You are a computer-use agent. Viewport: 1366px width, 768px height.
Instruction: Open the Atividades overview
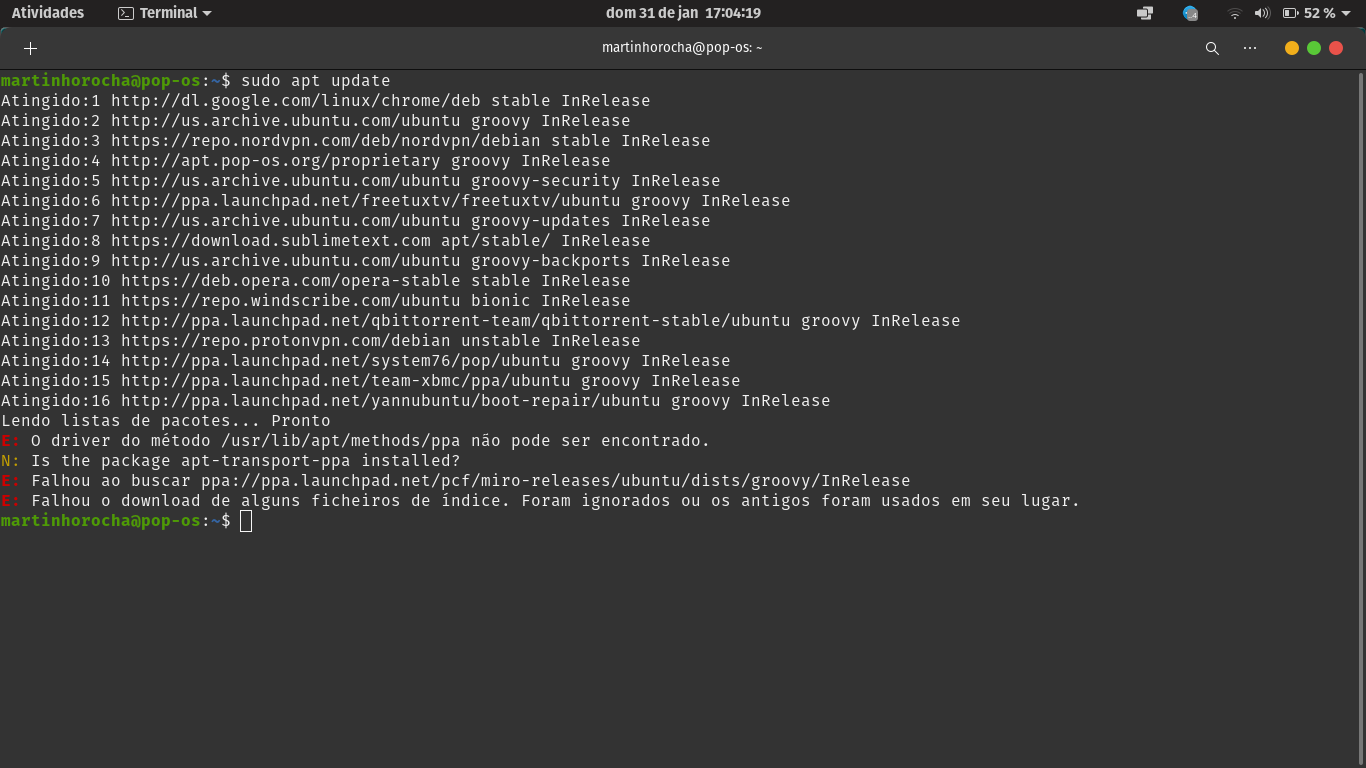tap(48, 13)
